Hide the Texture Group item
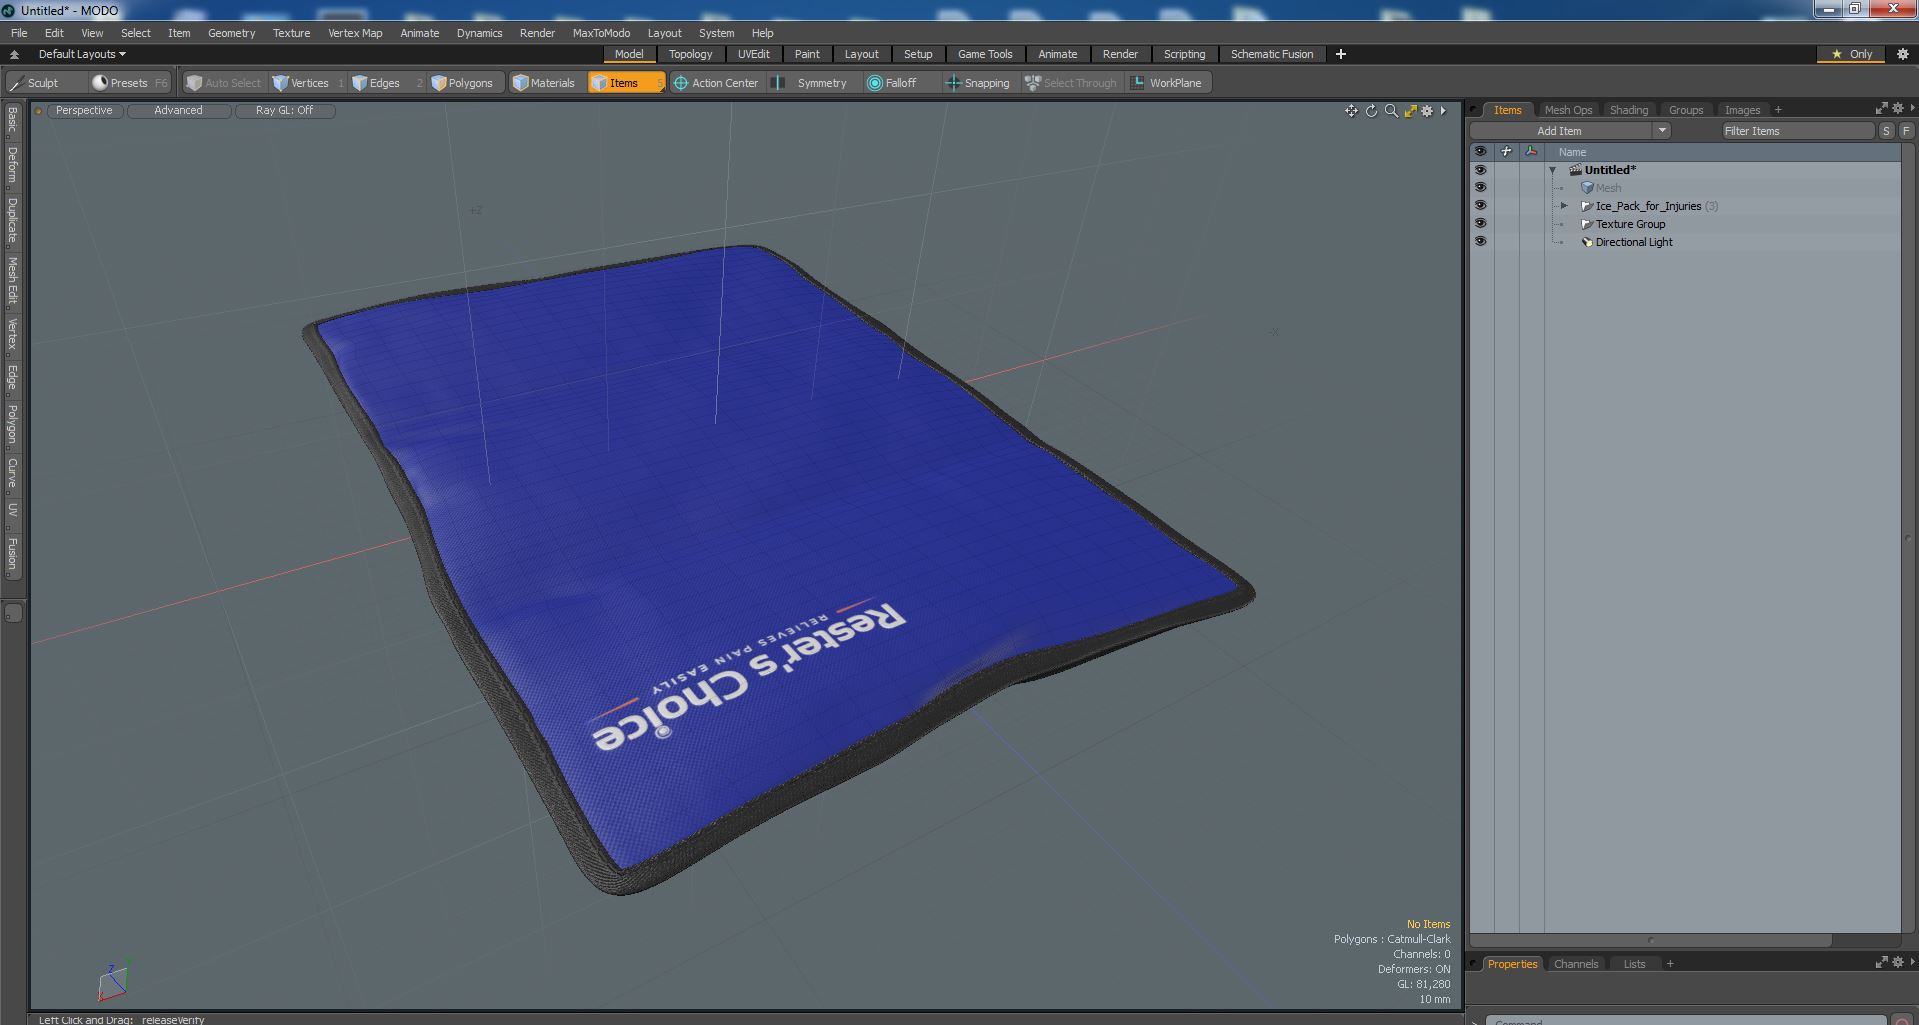 tap(1480, 224)
